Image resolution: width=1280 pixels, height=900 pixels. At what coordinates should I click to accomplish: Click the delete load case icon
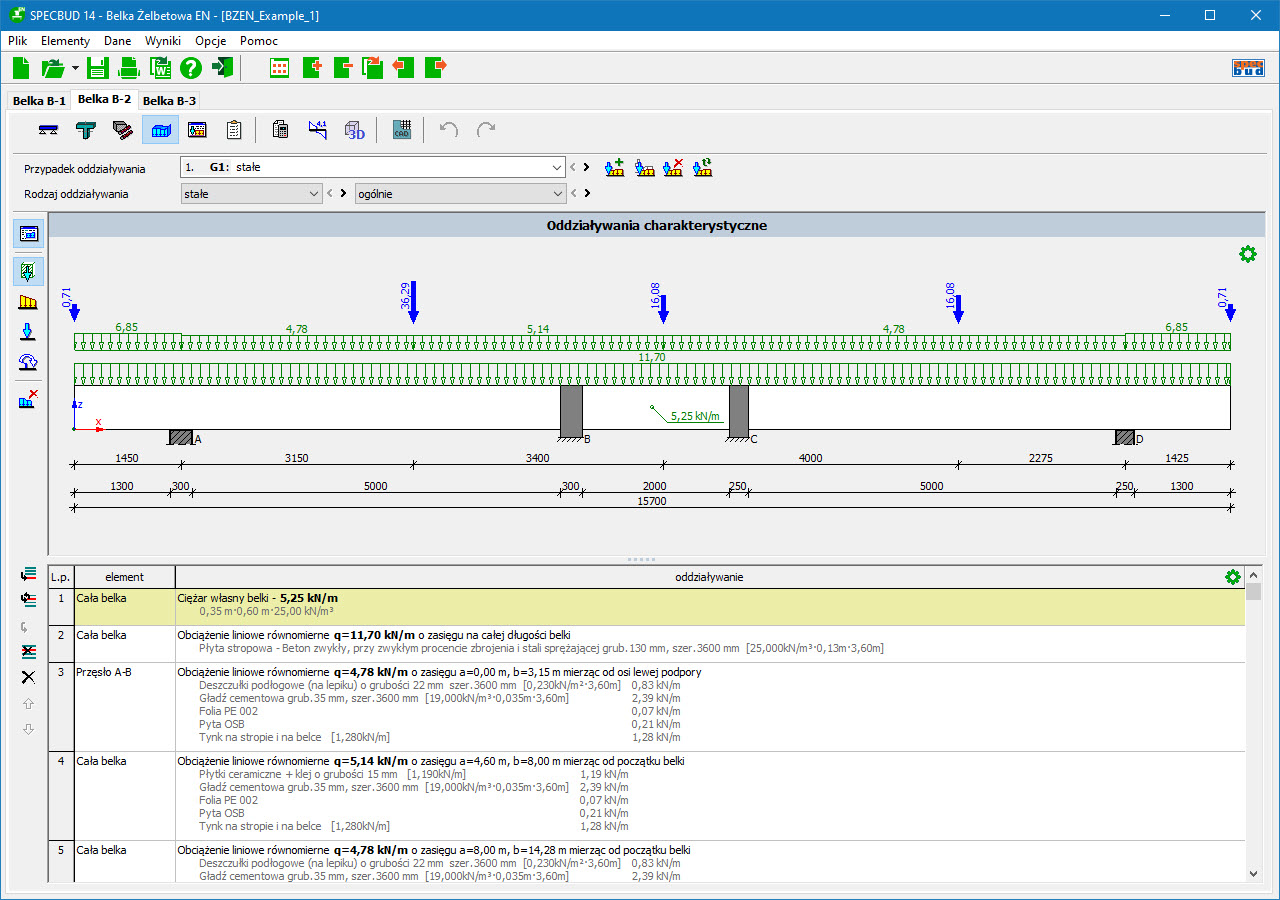click(x=673, y=168)
